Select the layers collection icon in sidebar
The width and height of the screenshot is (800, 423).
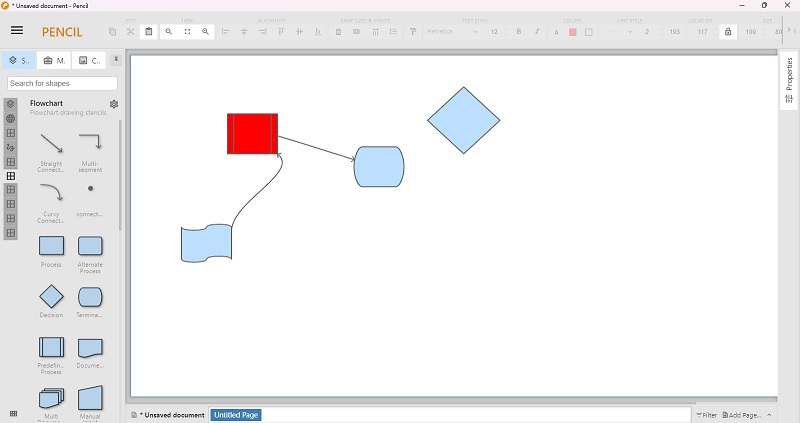point(11,104)
